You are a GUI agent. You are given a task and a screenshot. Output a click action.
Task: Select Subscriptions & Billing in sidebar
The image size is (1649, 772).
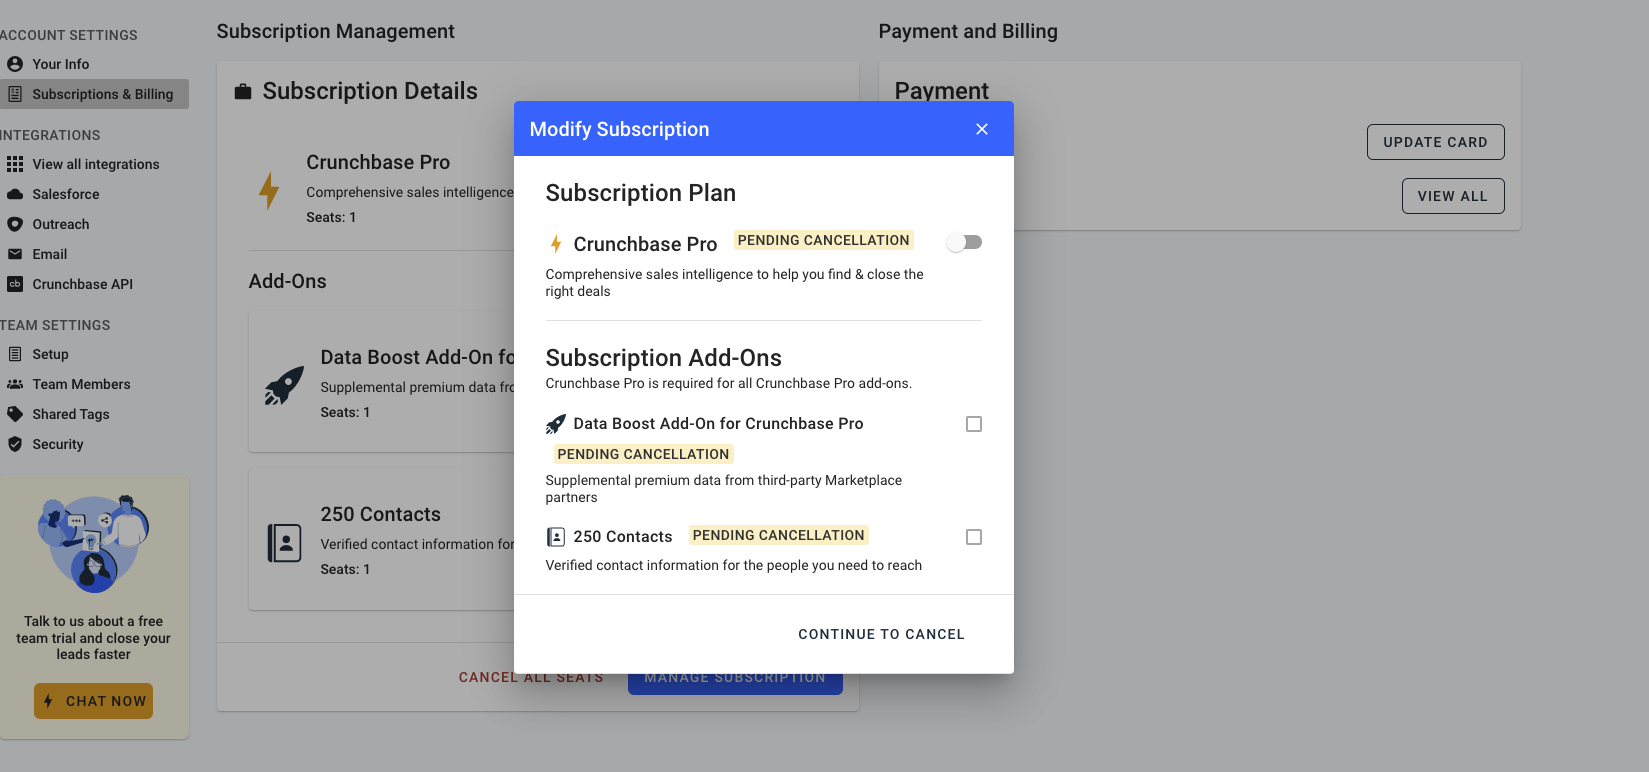click(x=94, y=94)
